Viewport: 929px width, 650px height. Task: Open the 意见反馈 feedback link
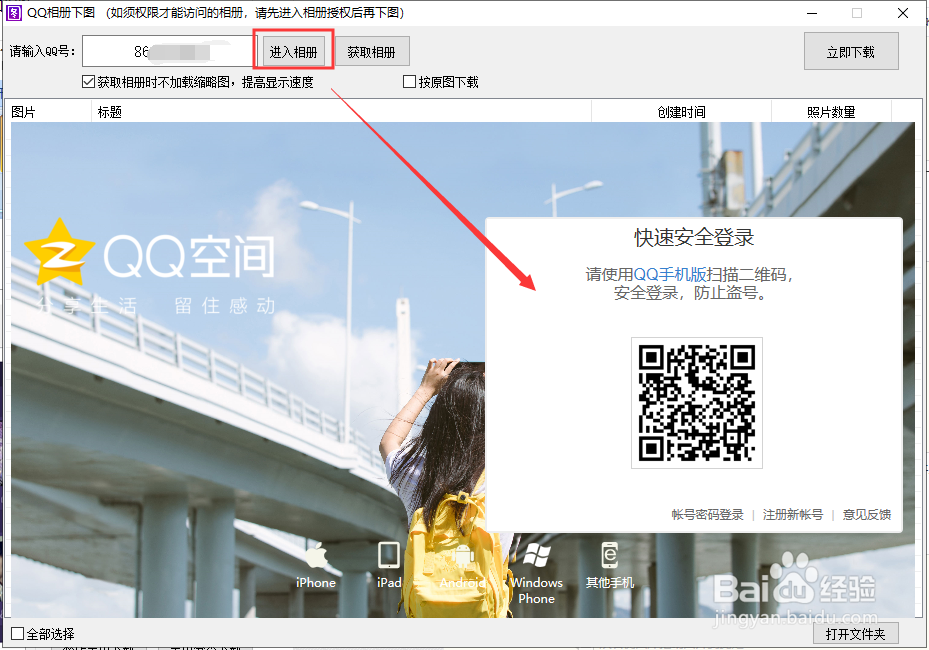(x=866, y=514)
